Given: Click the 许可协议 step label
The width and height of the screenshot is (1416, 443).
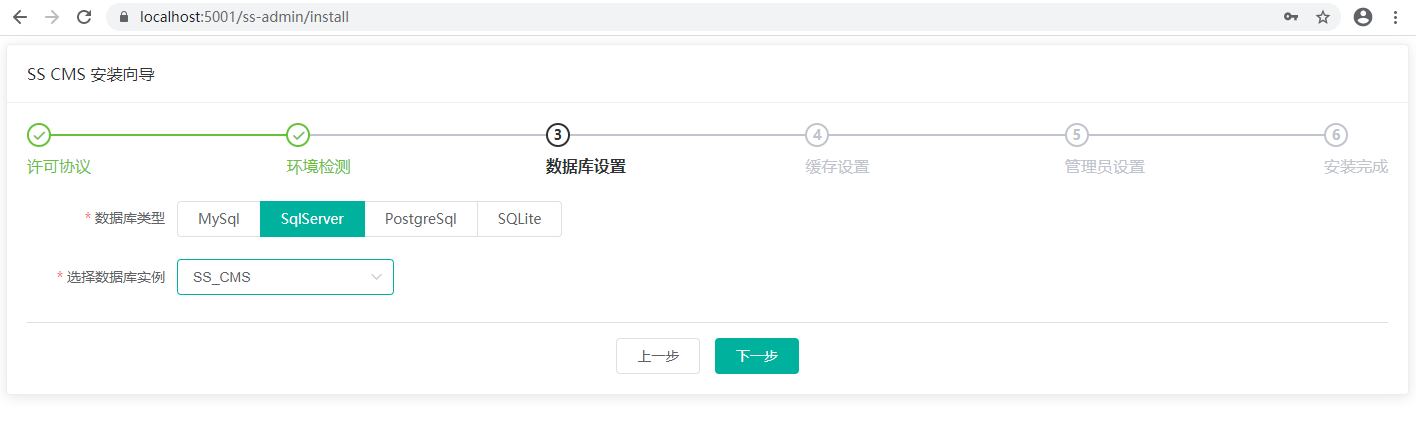Looking at the screenshot, I should click(59, 167).
